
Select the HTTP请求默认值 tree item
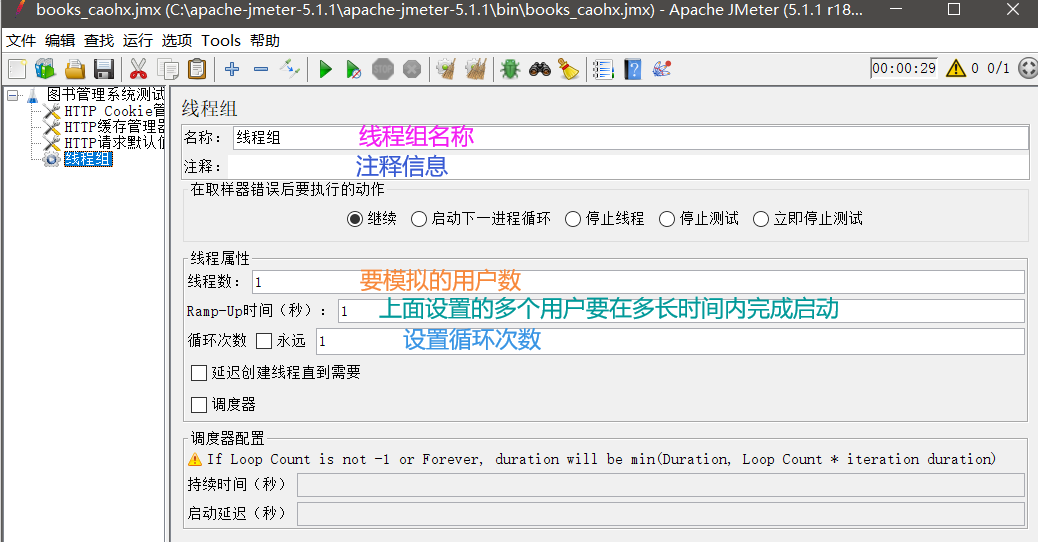[114, 143]
